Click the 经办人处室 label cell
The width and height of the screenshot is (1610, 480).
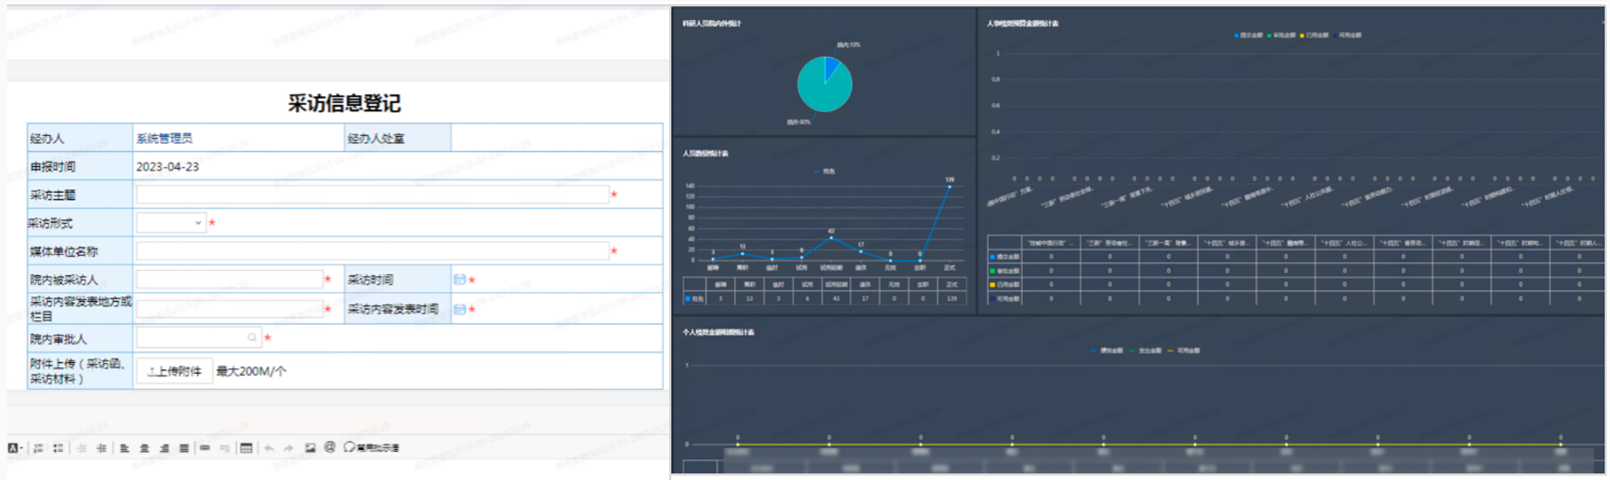(397, 138)
